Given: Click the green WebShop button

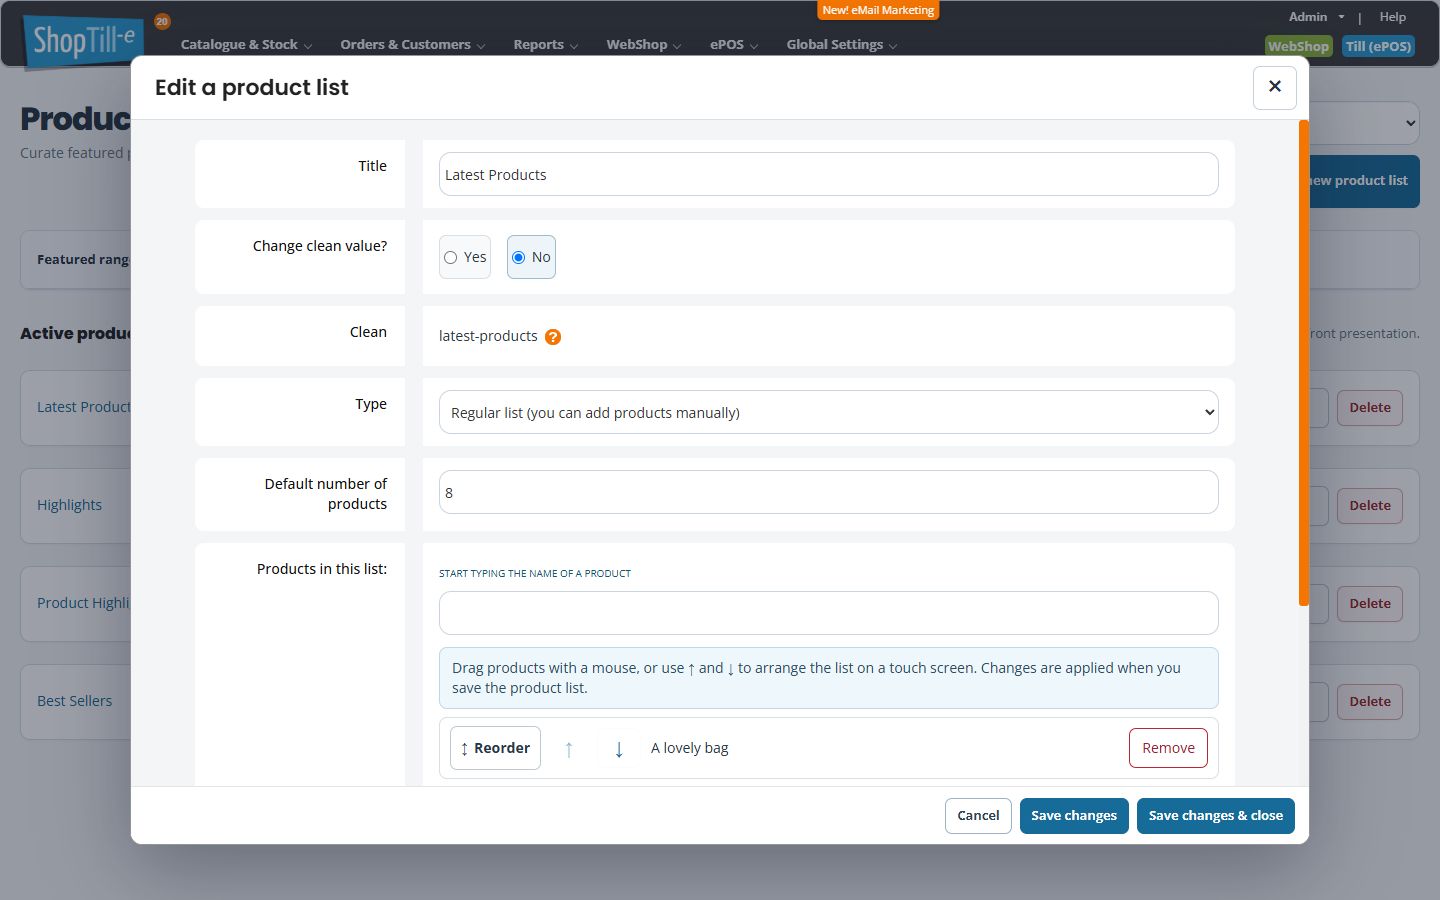Looking at the screenshot, I should [1298, 46].
